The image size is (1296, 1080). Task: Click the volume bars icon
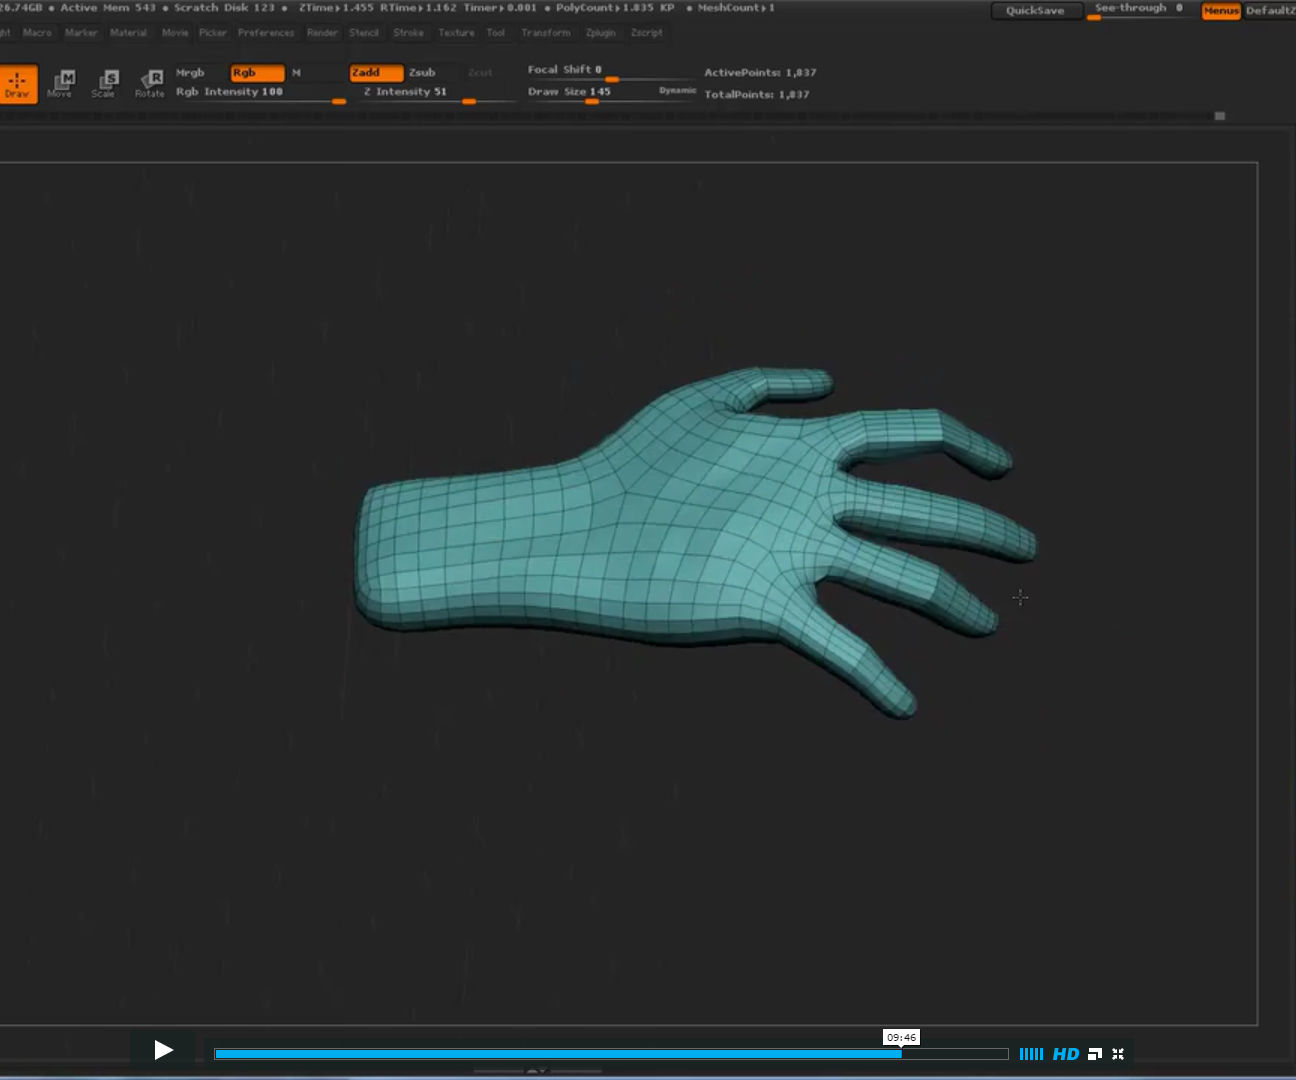(x=1031, y=1053)
